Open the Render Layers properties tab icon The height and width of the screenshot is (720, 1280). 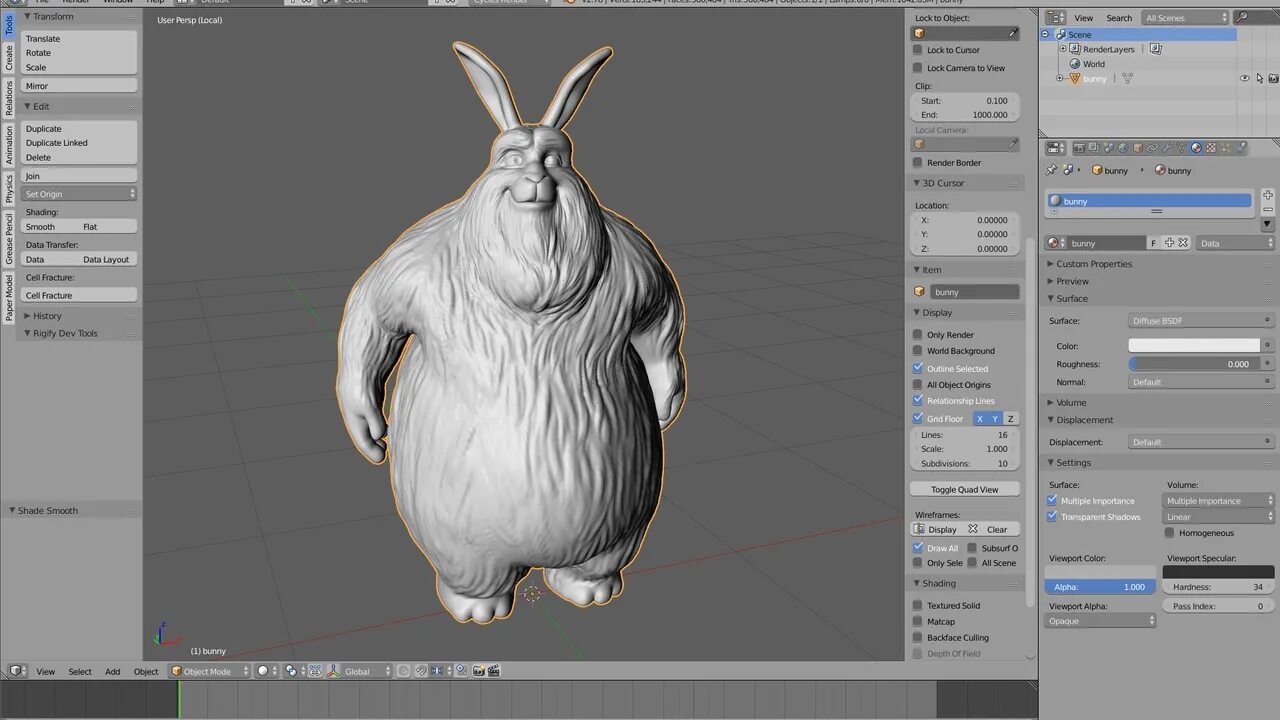[1093, 147]
